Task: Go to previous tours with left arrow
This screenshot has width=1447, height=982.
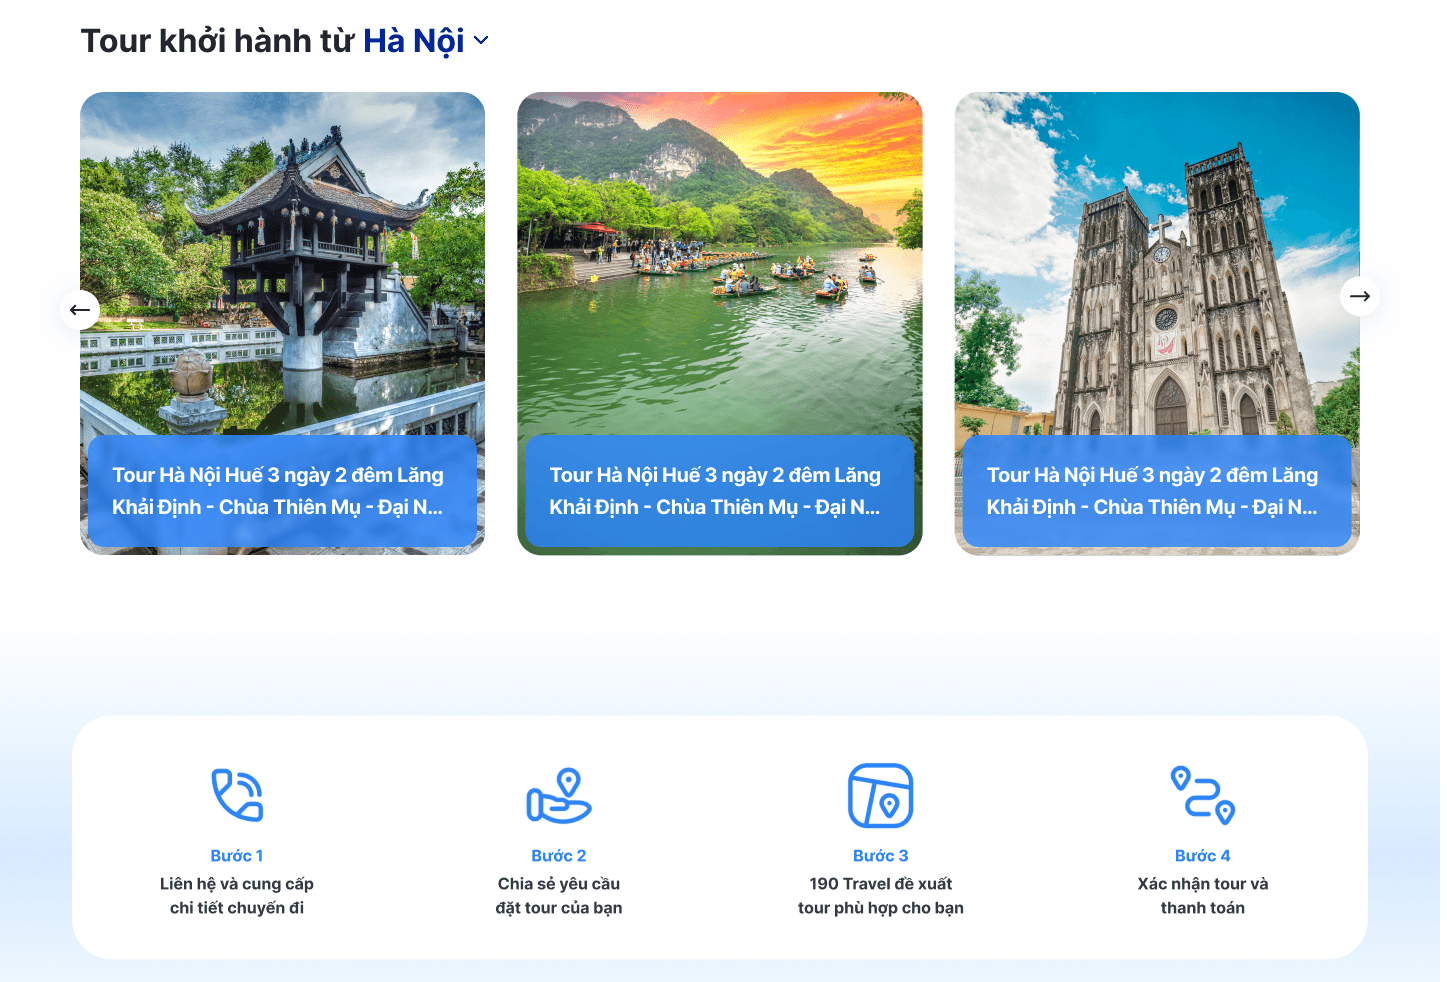Action: 80,310
